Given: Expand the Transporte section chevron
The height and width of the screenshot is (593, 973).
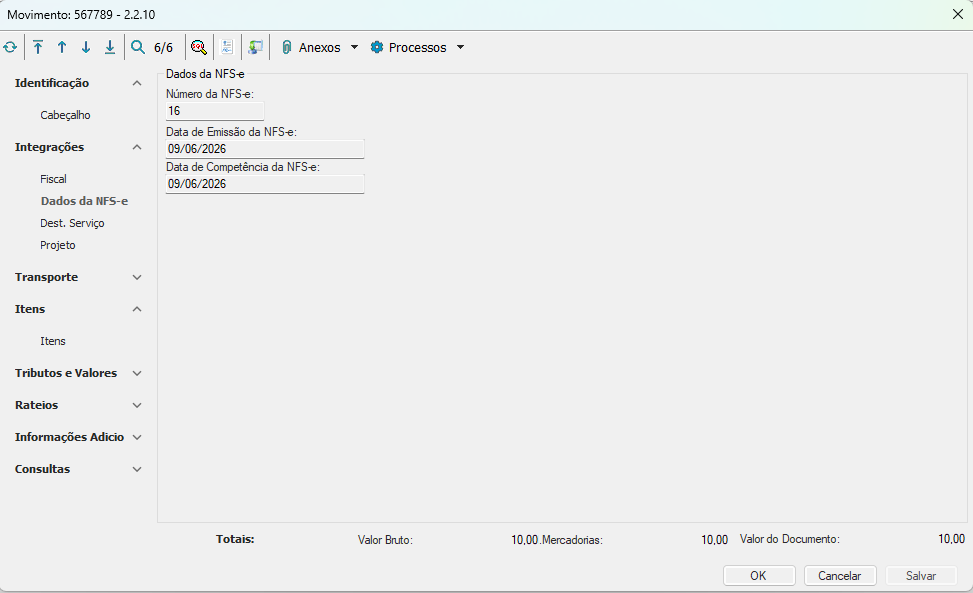Looking at the screenshot, I should coord(137,277).
